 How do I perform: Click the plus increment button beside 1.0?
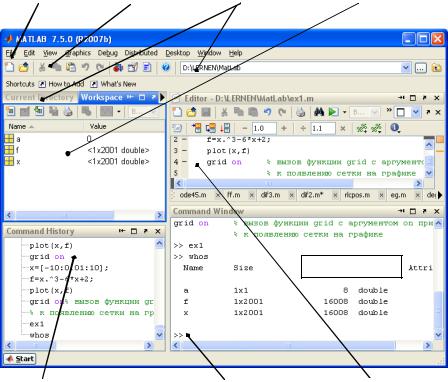pyautogui.click(x=284, y=128)
